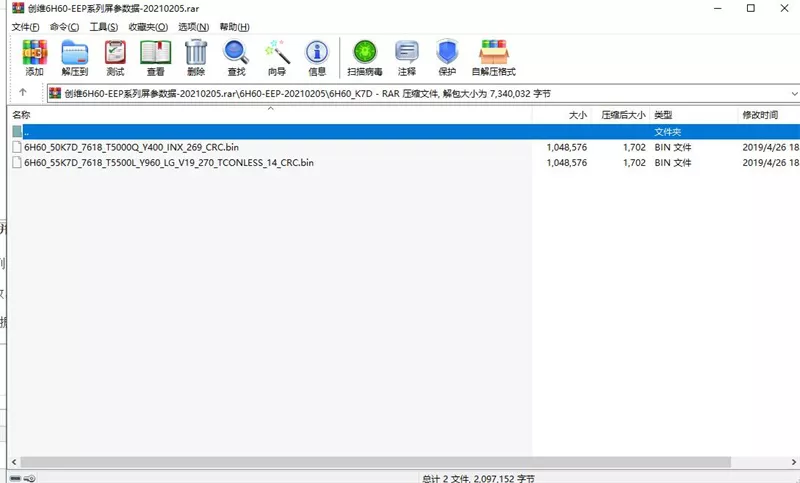Open the Favorites (收藏夹) menu
This screenshot has height=483, width=800.
tap(148, 27)
